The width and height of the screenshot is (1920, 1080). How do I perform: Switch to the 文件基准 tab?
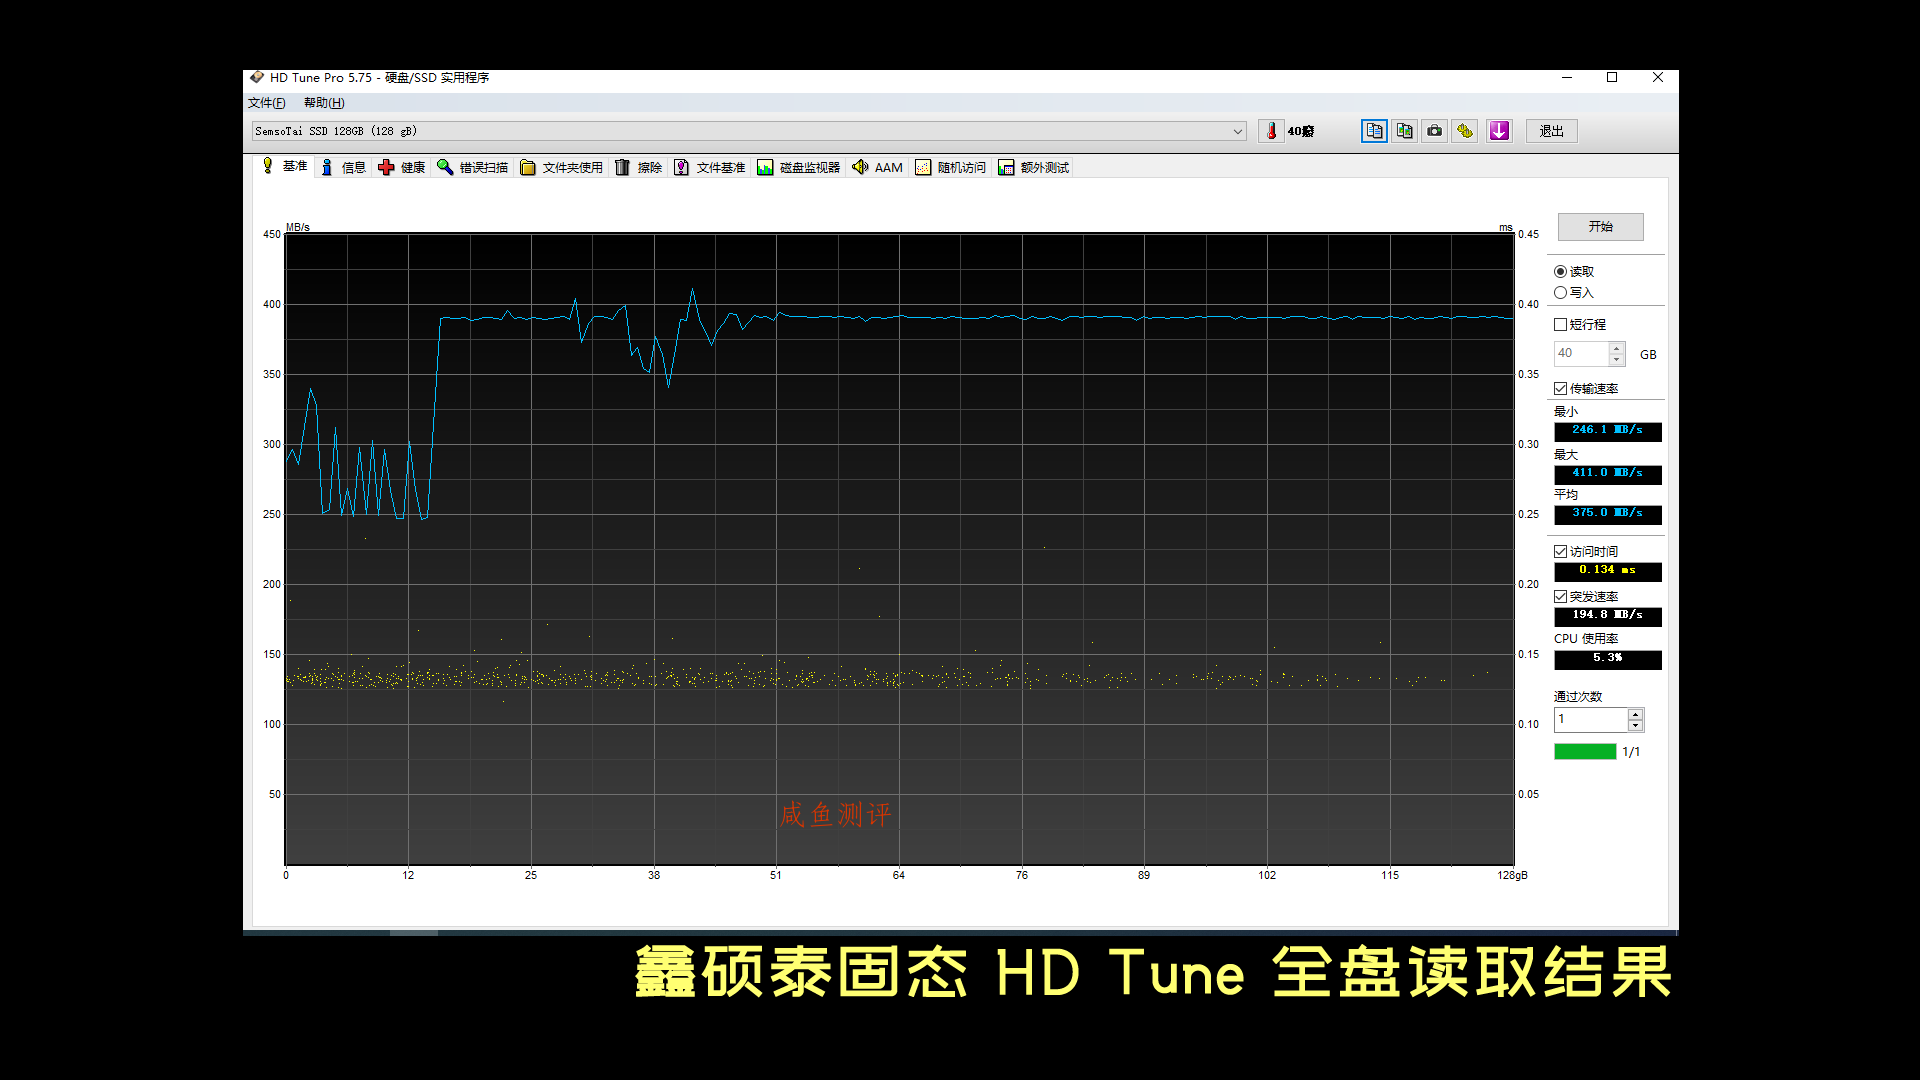710,167
